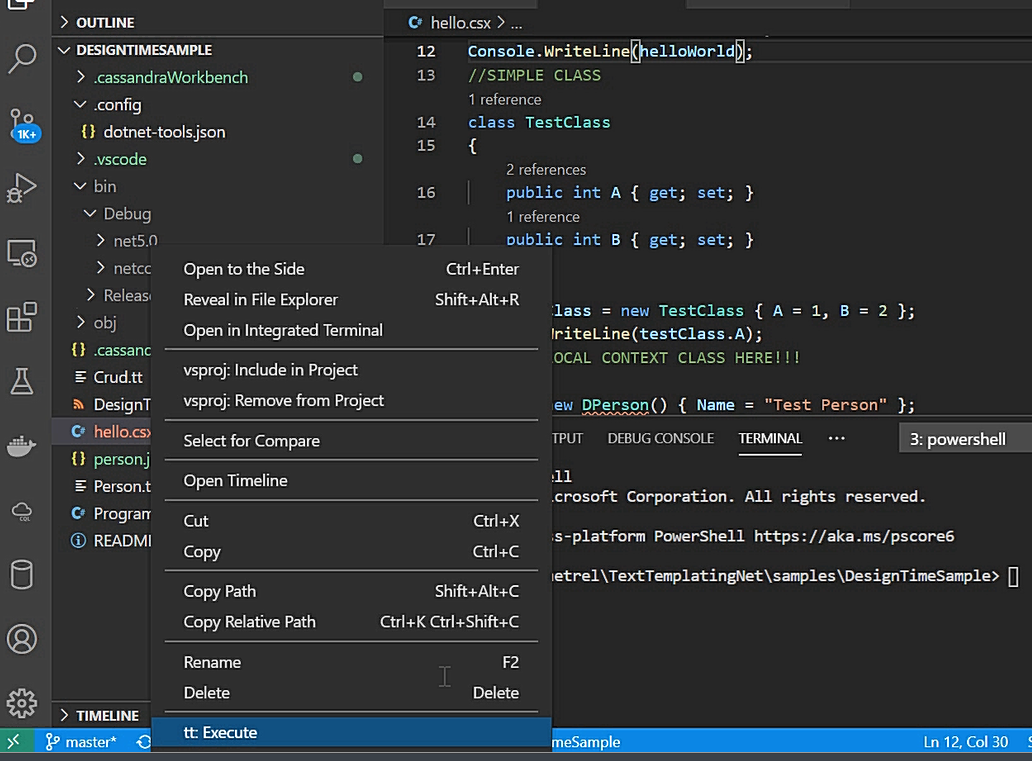Open the 3: powershell terminal dropdown
The width and height of the screenshot is (1032, 761).
pyautogui.click(x=964, y=439)
